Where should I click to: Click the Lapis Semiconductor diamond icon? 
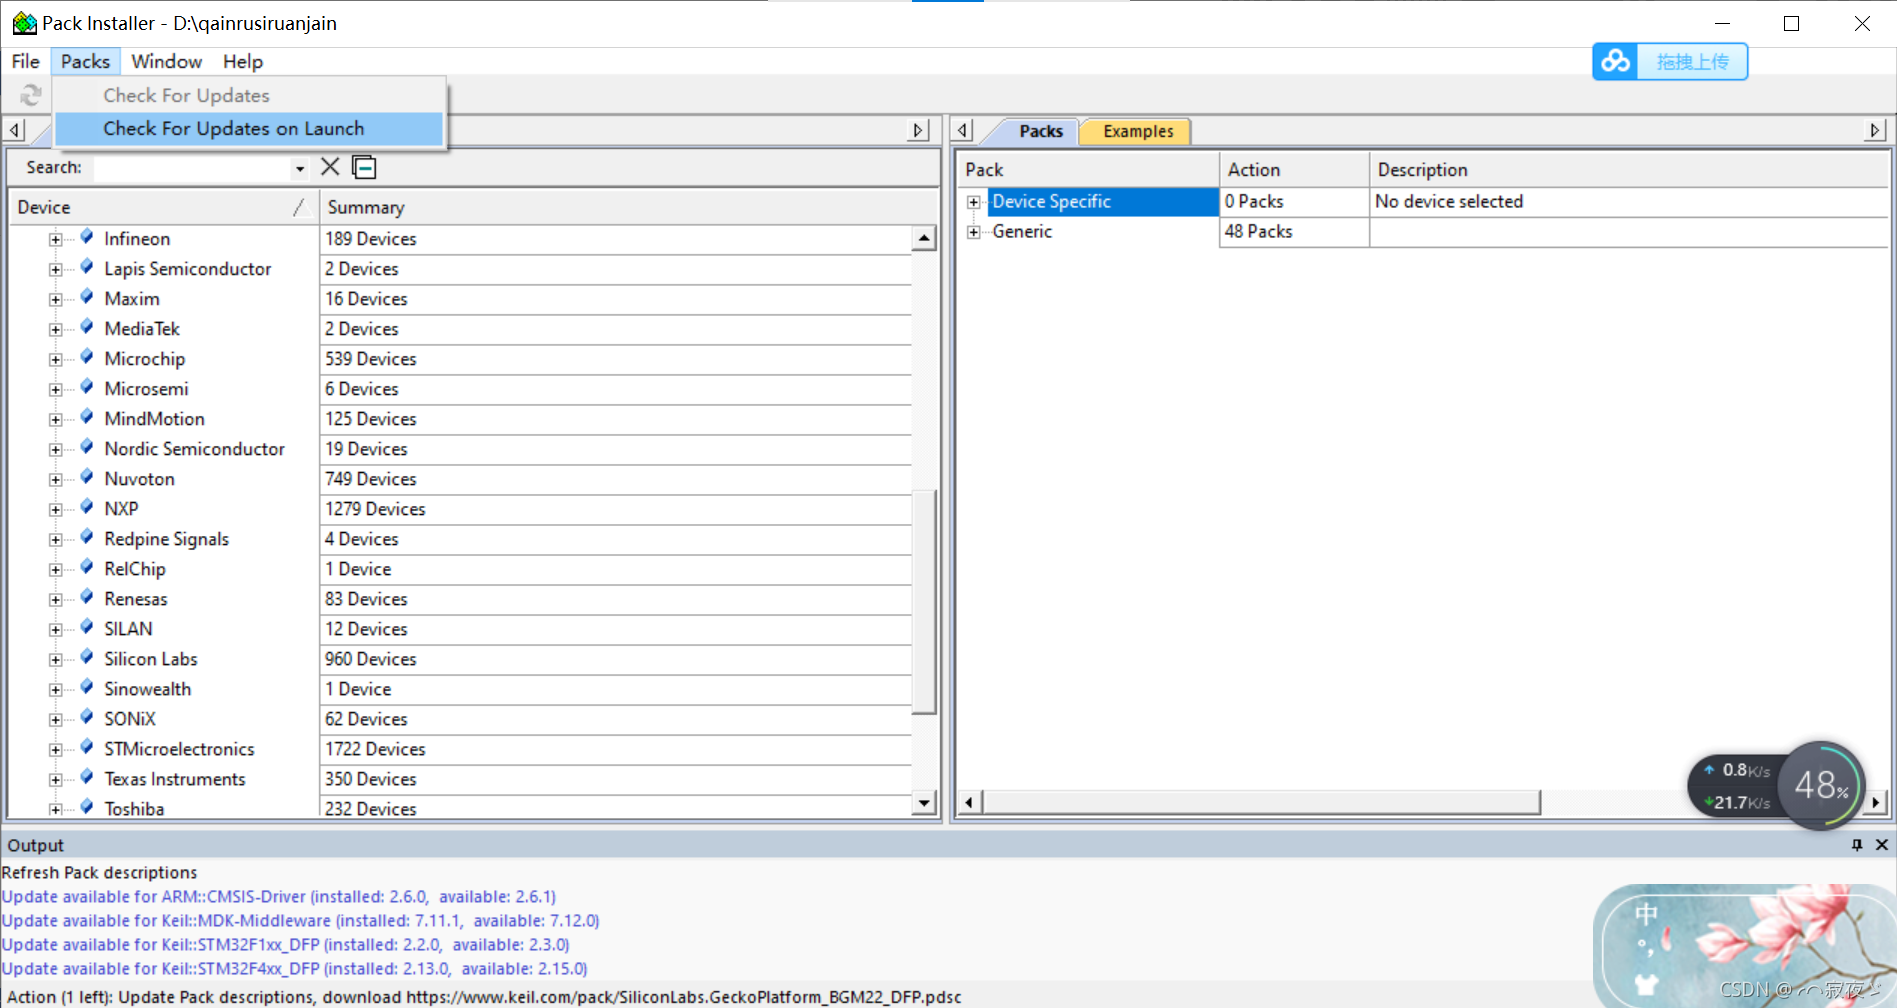[x=87, y=267]
